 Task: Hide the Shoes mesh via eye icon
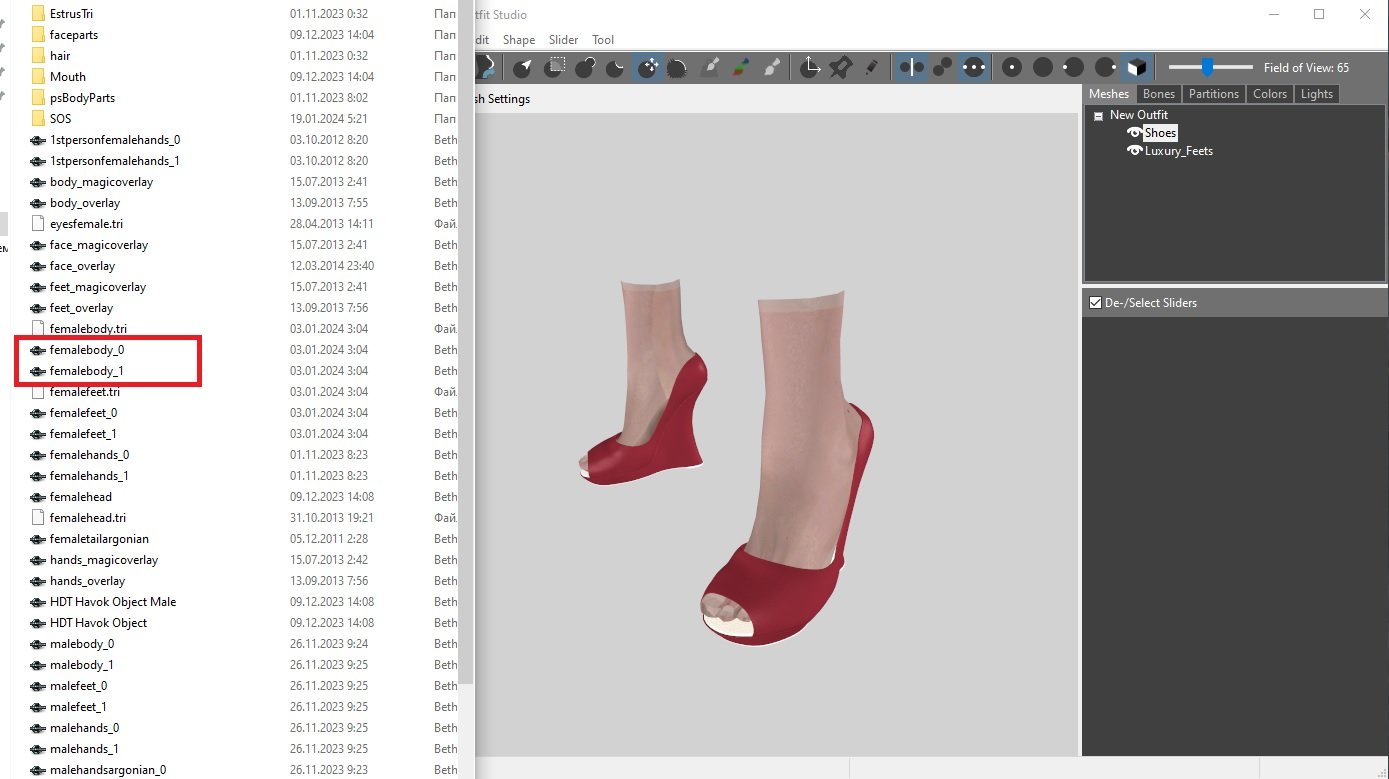tap(1134, 133)
